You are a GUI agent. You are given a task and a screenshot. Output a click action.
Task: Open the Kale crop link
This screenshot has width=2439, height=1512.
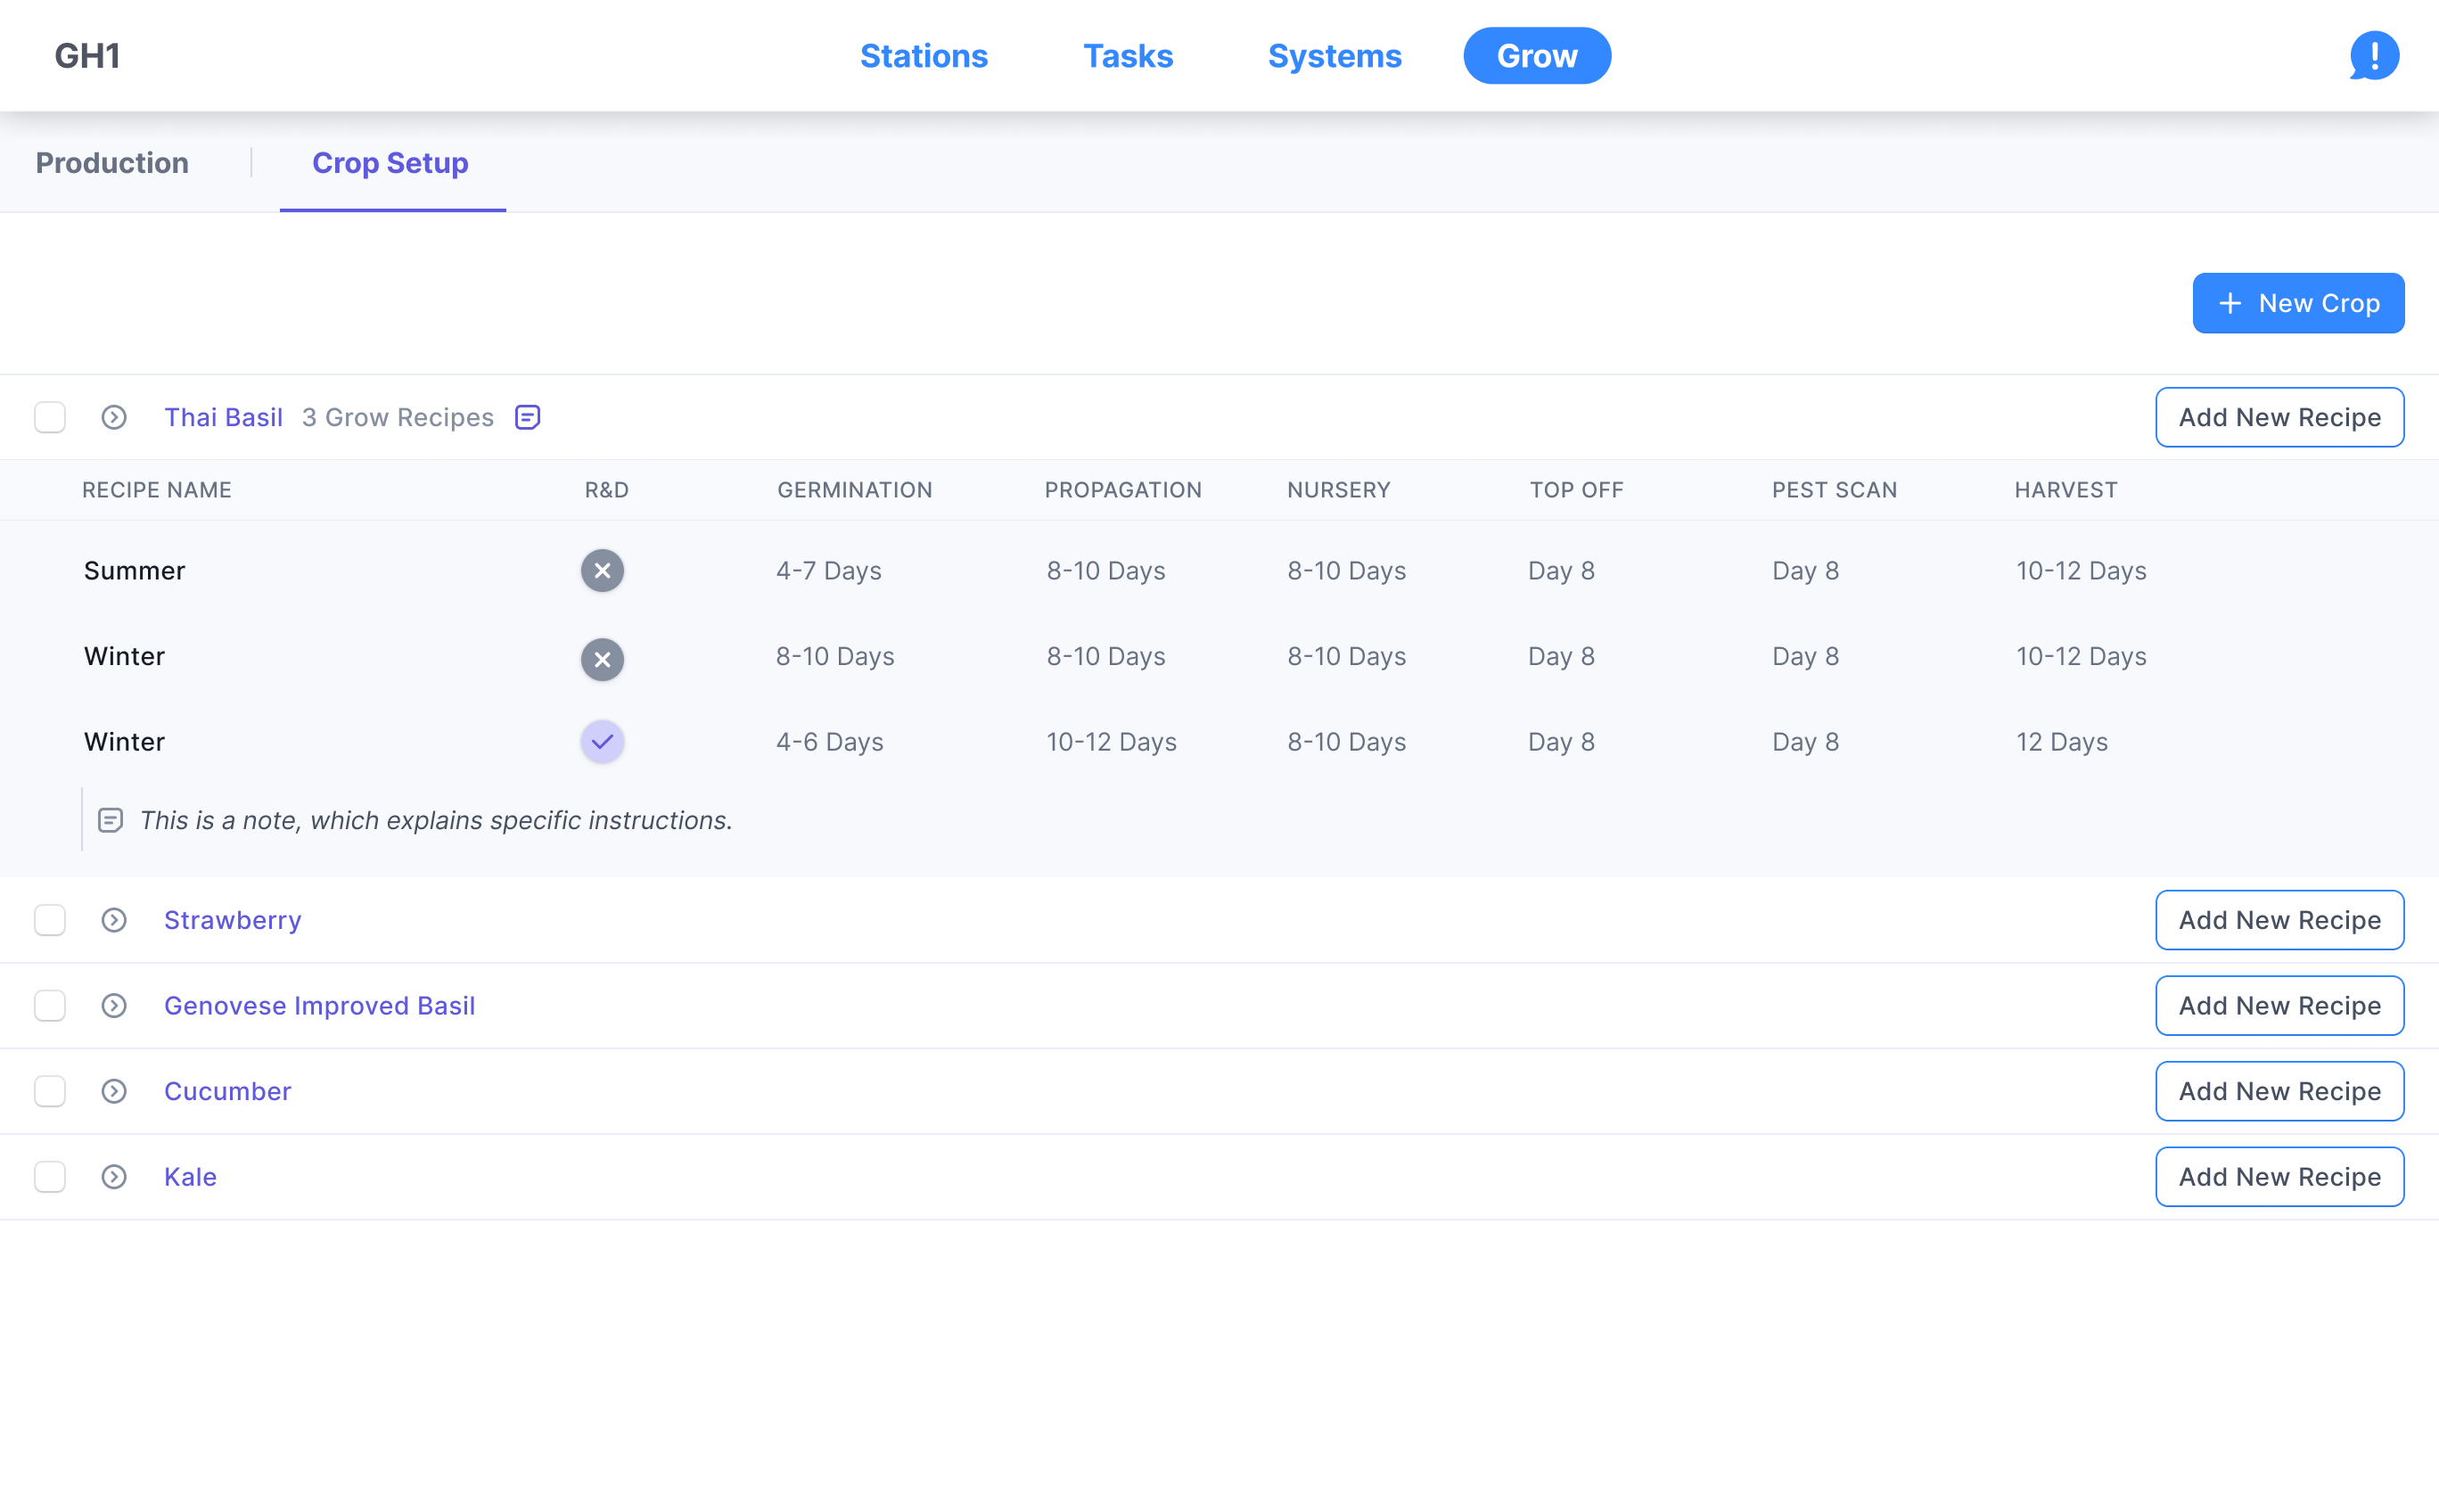point(190,1177)
